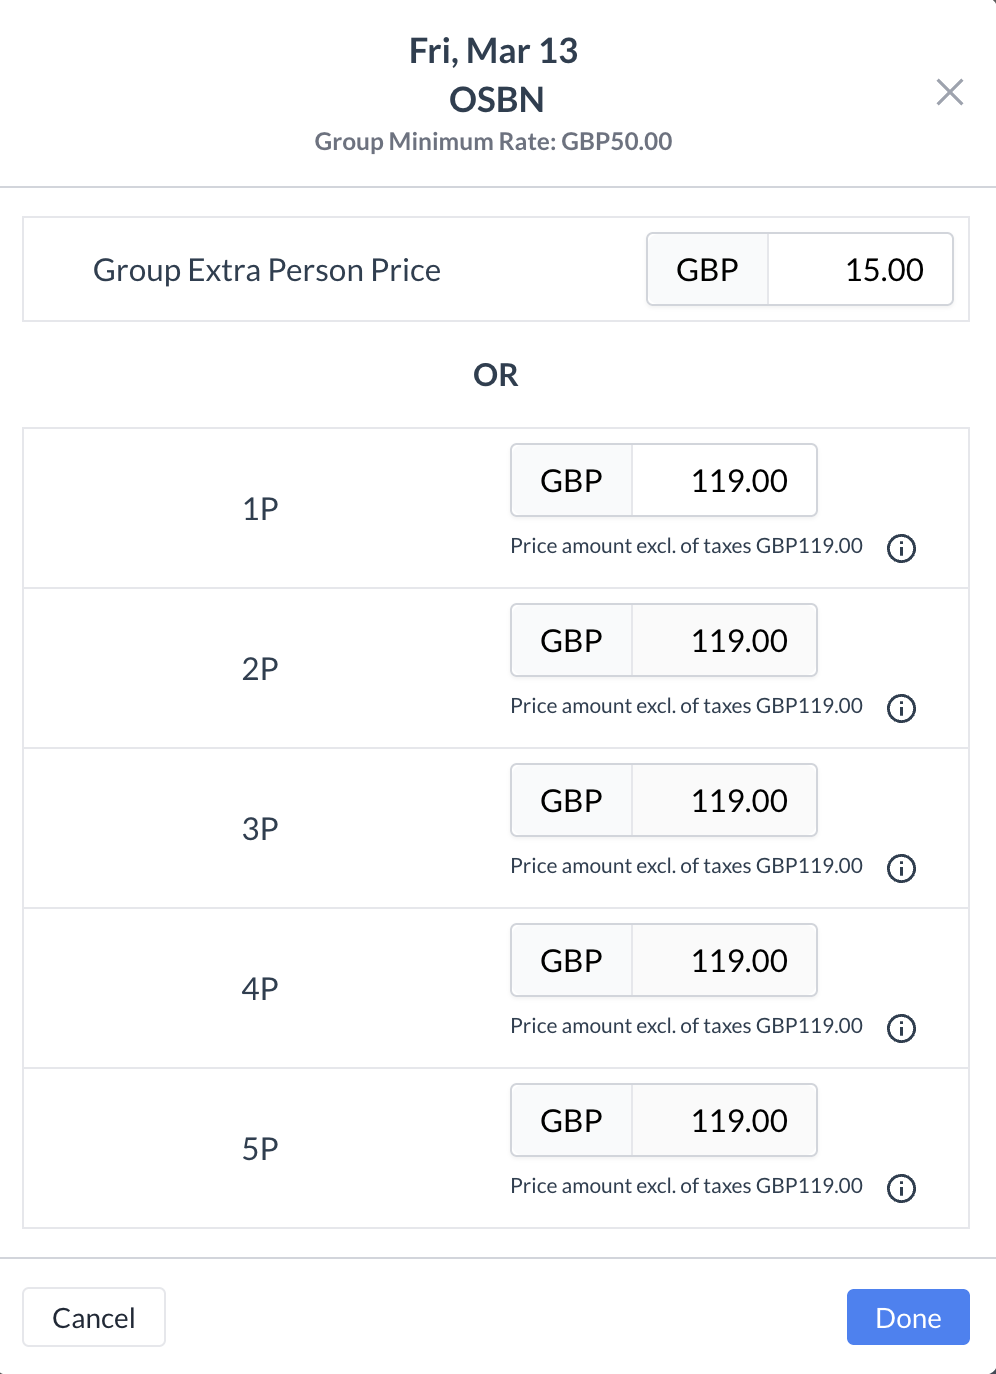Close the OSBN rate dialog

949,92
